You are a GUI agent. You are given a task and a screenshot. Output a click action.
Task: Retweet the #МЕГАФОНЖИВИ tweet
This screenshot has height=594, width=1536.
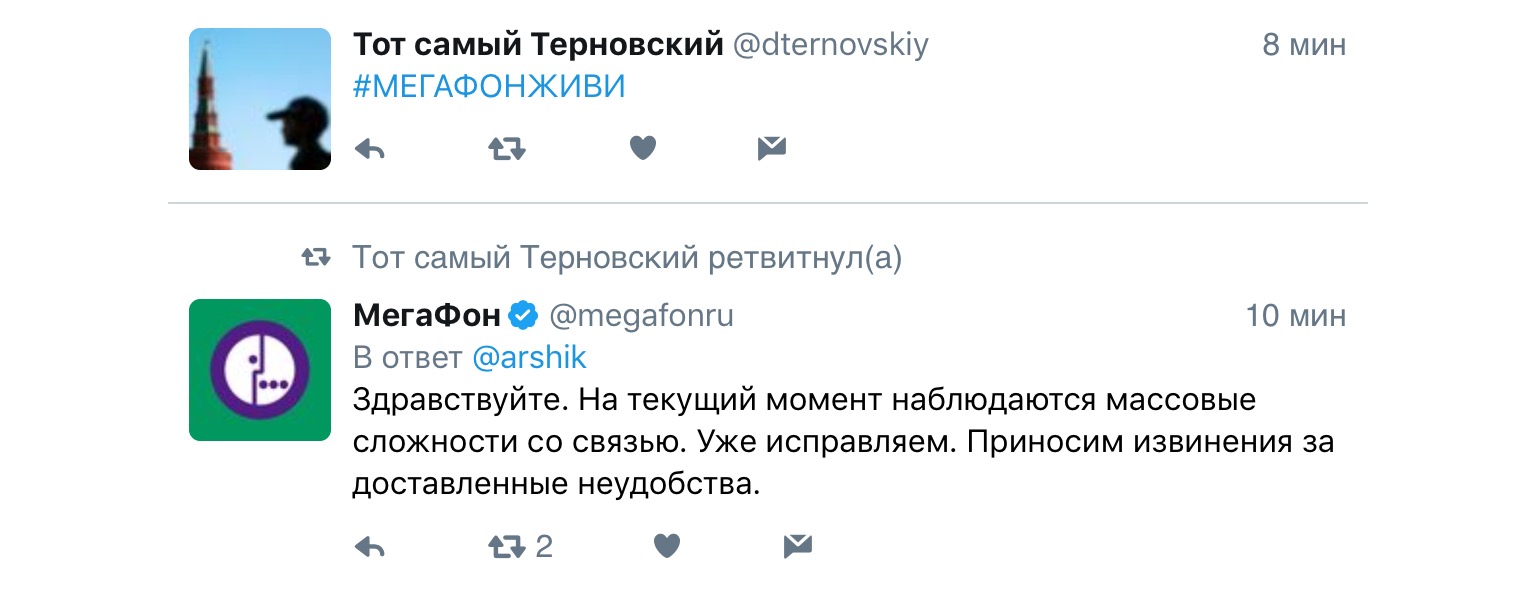506,149
